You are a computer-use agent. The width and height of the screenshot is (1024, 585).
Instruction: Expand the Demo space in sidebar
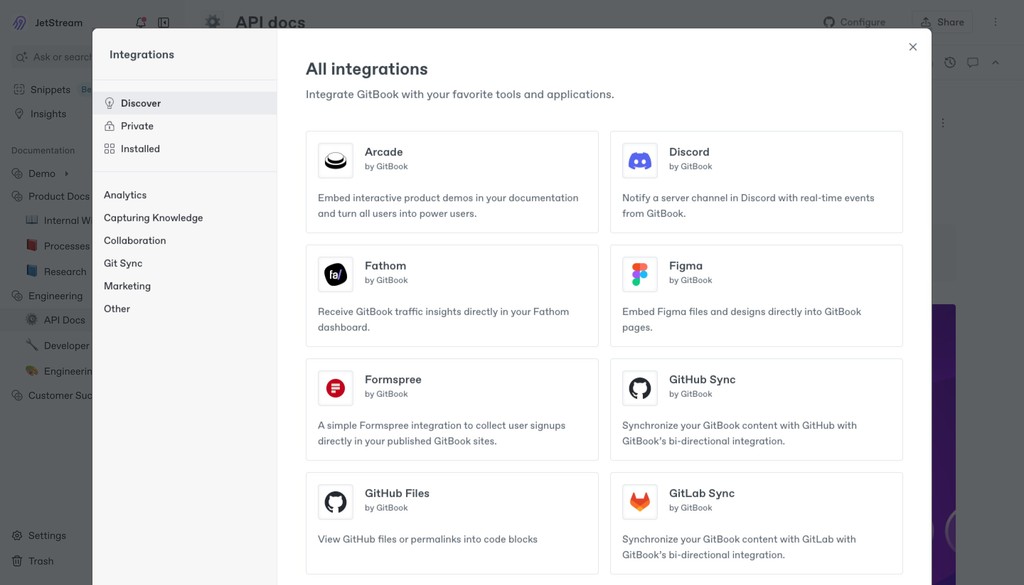[67, 172]
